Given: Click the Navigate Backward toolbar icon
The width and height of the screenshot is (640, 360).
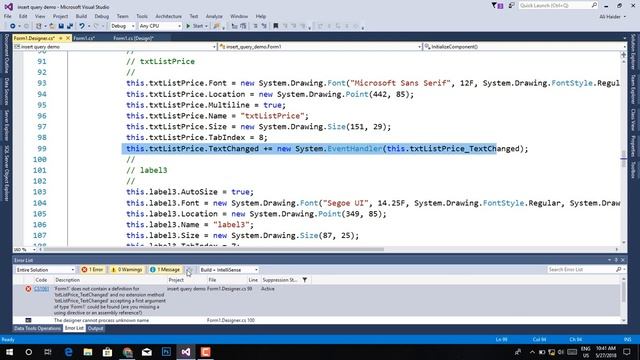Looking at the screenshot, I should click(x=12, y=26).
